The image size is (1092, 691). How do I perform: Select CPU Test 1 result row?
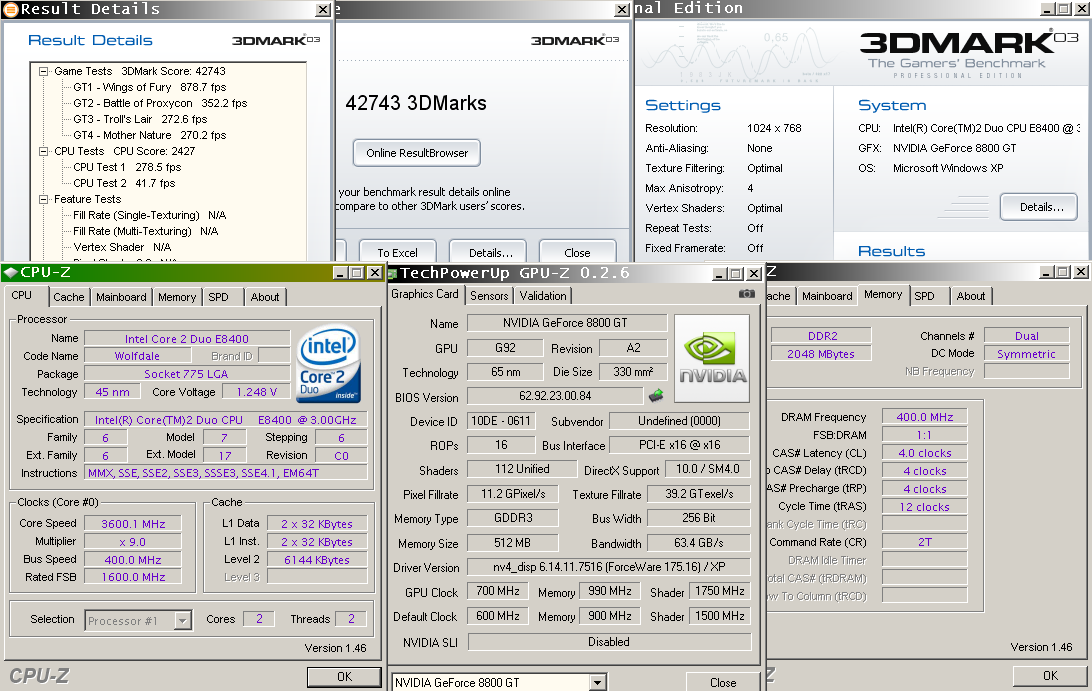point(127,167)
